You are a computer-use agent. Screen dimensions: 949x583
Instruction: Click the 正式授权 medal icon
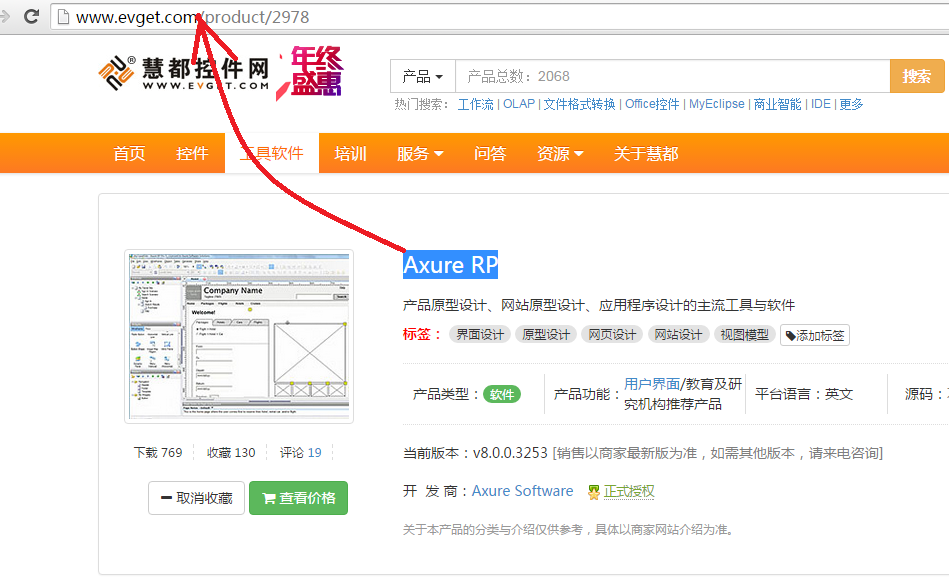(x=594, y=492)
